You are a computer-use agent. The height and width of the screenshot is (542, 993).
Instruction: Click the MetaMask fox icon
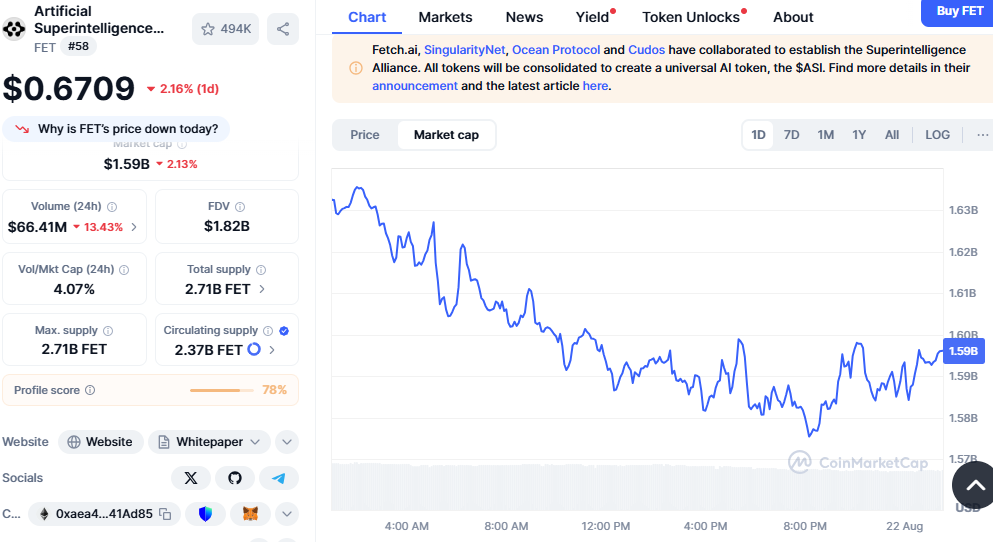(250, 514)
